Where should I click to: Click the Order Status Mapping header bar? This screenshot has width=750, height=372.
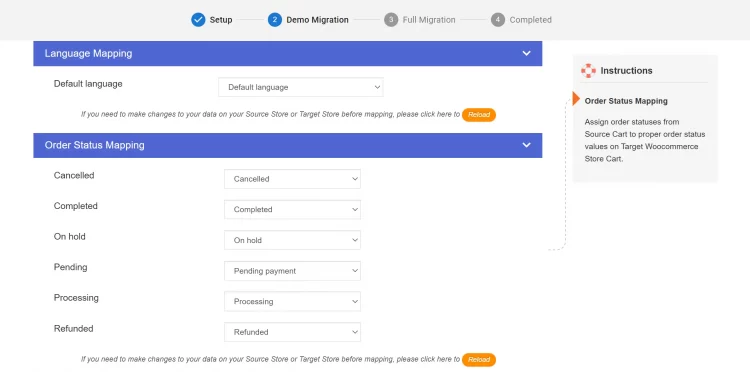pyautogui.click(x=287, y=145)
